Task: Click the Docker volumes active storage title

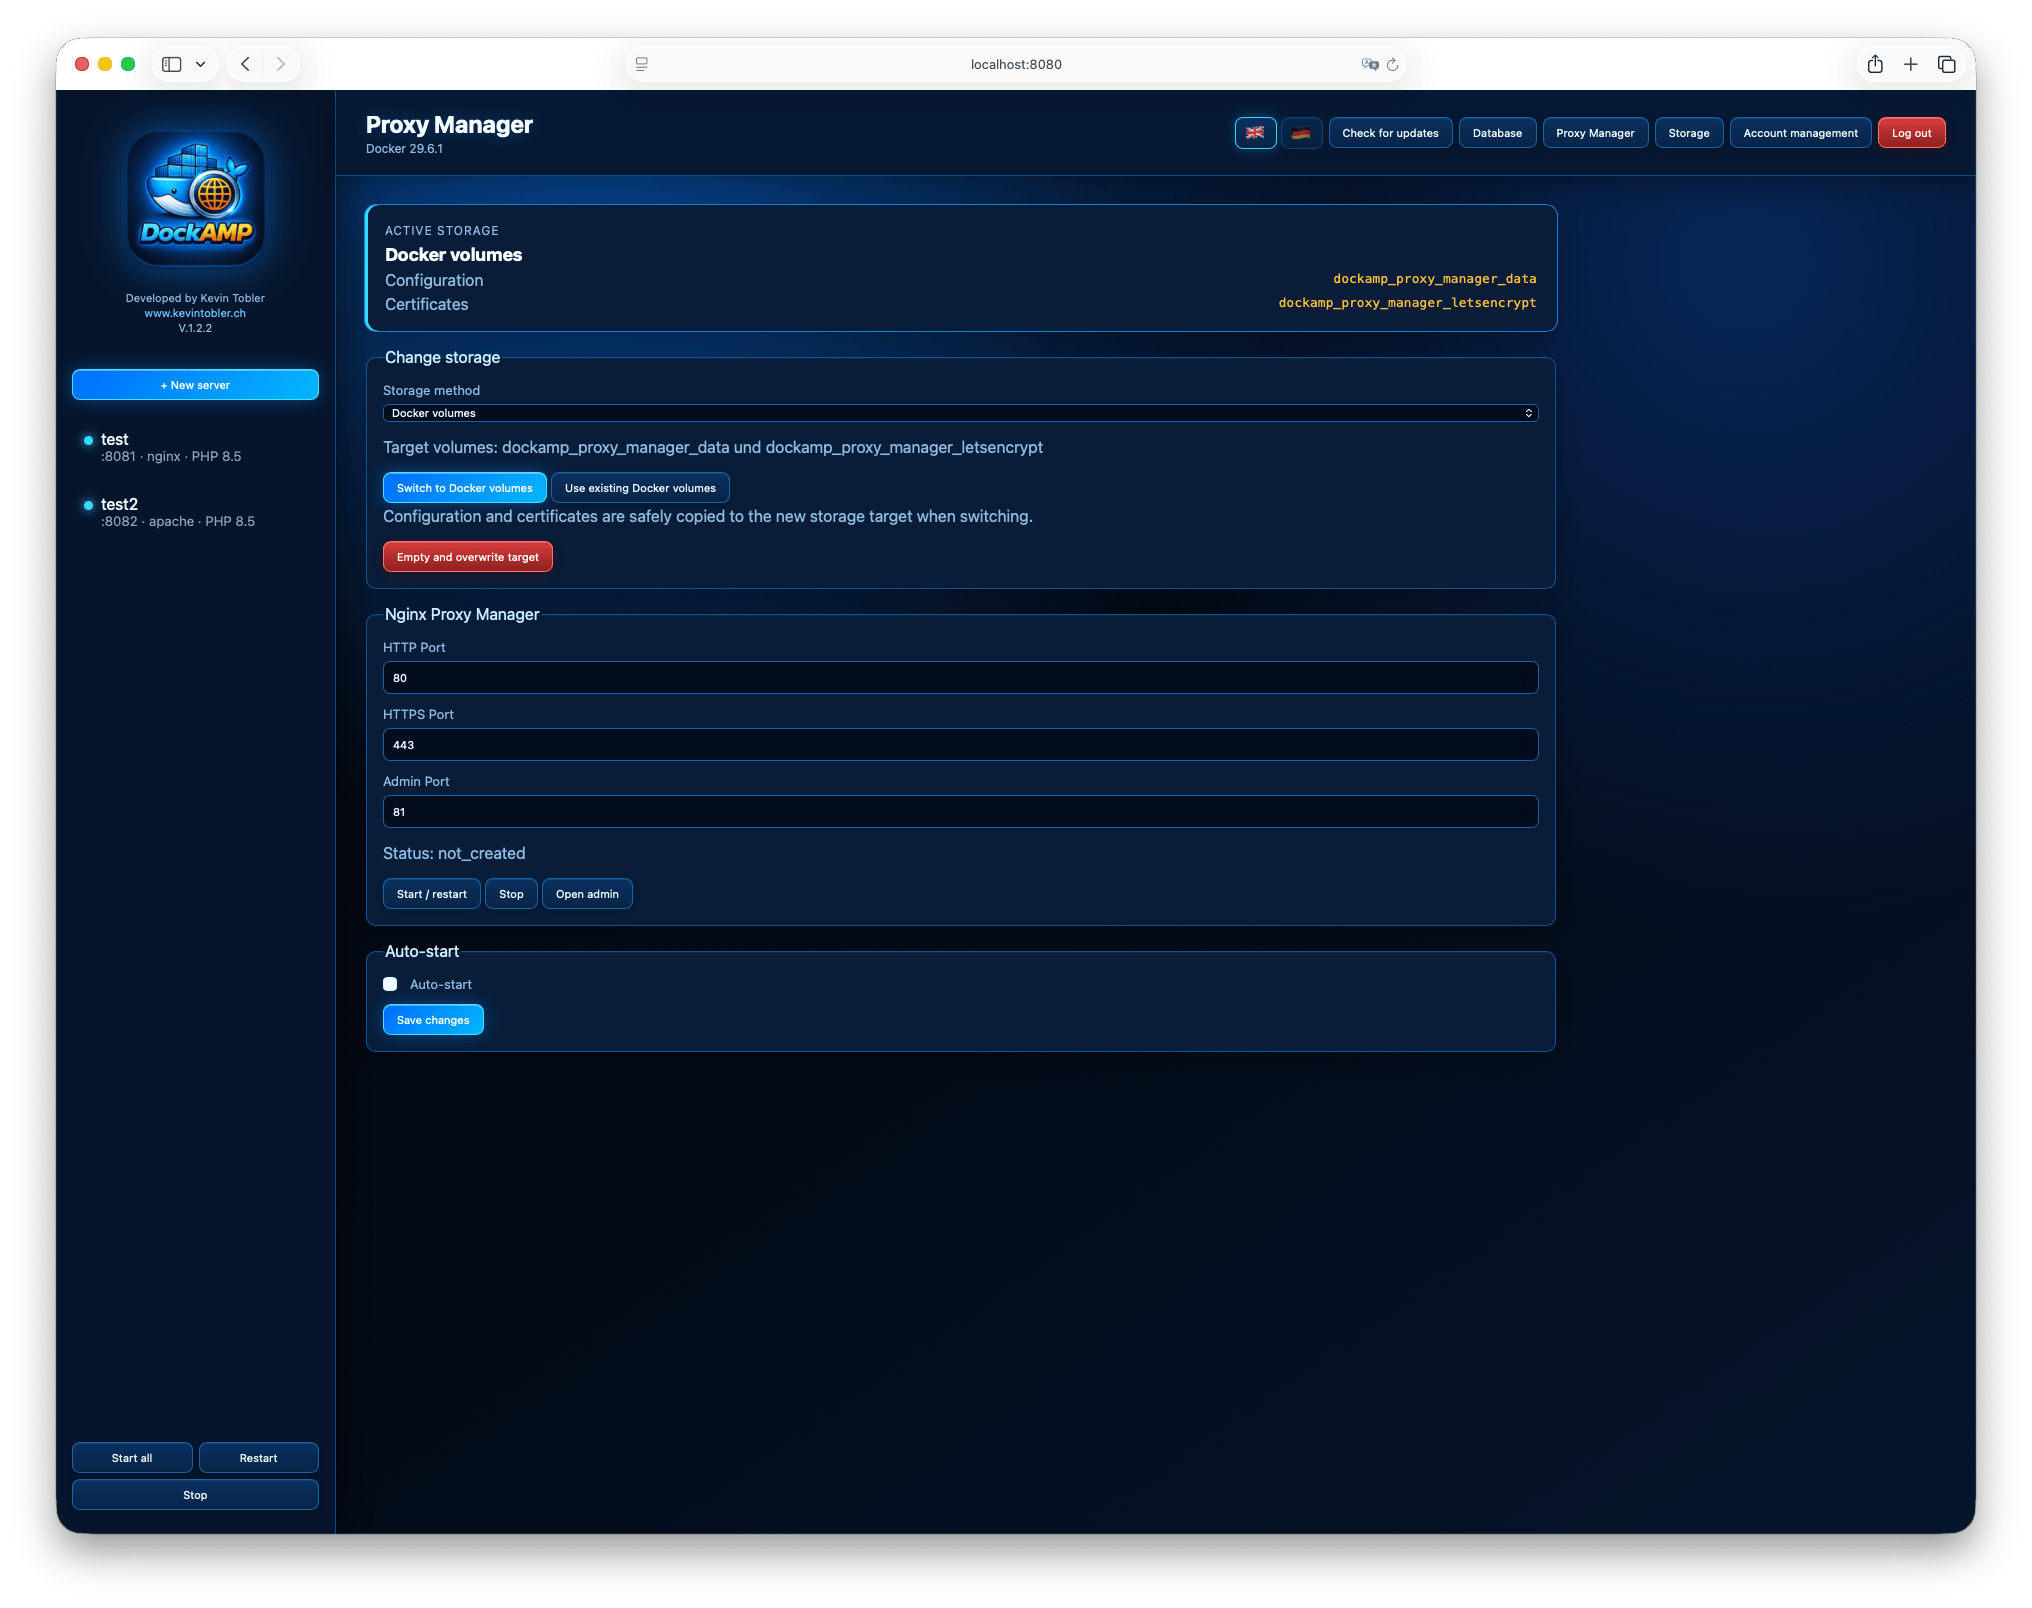Action: 453,255
